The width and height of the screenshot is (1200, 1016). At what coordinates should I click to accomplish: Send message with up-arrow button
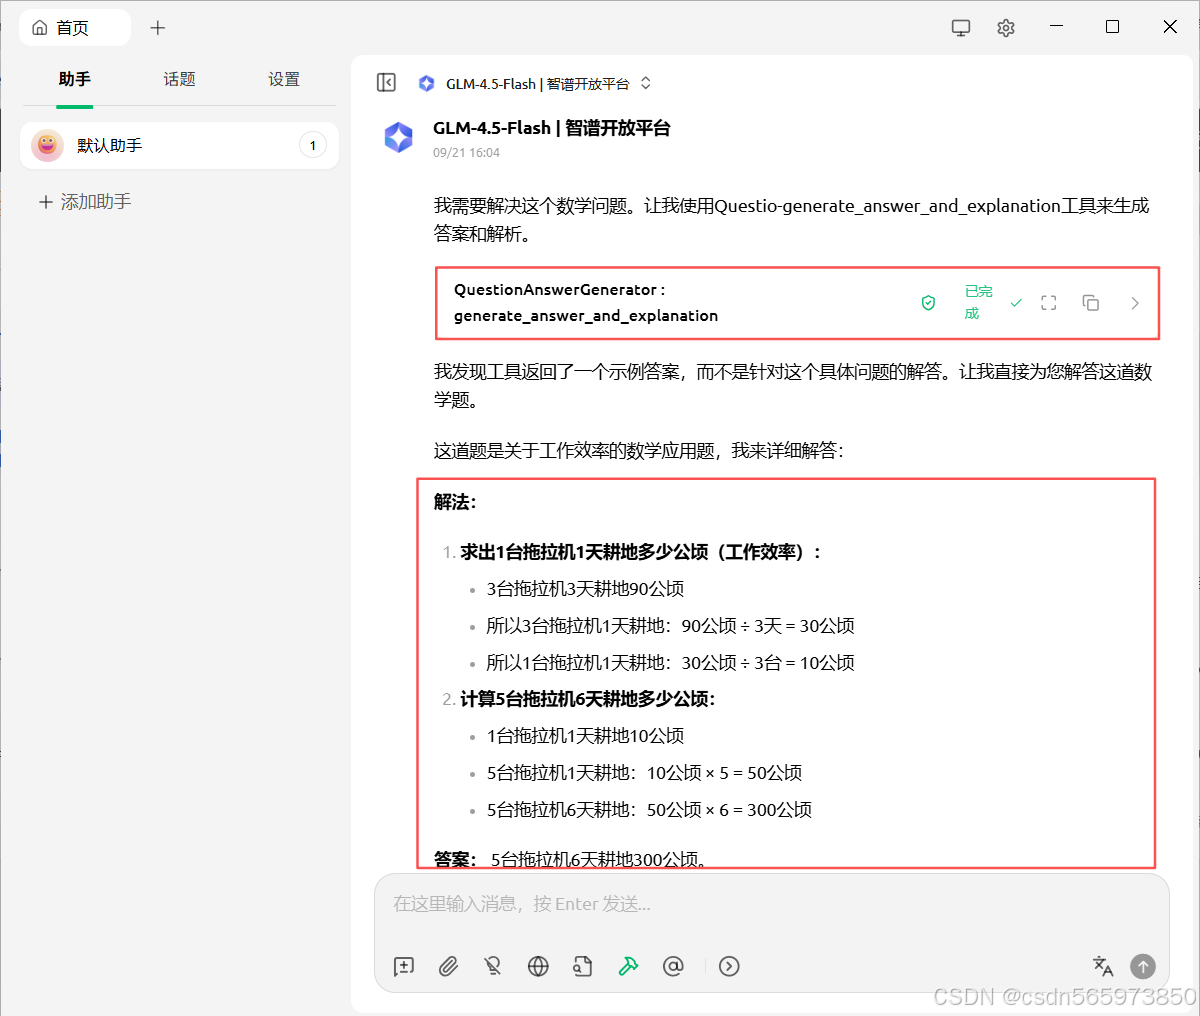click(1143, 966)
